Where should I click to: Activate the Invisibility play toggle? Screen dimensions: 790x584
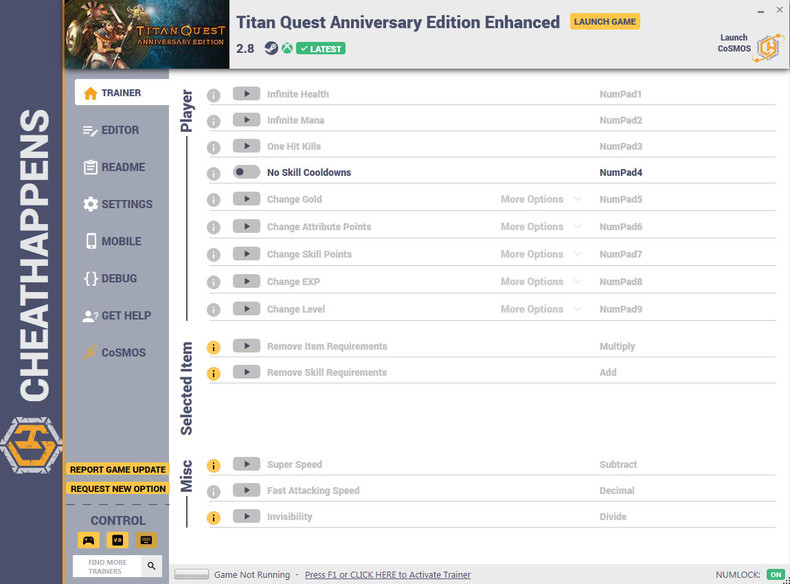pyautogui.click(x=246, y=516)
